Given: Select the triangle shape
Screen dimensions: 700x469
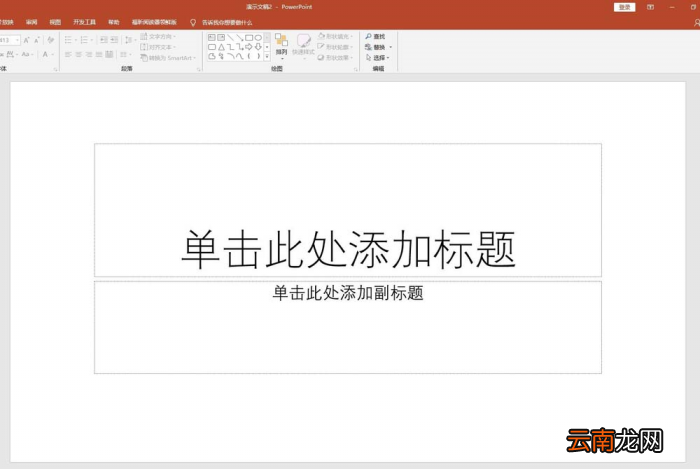Looking at the screenshot, I should tap(221, 47).
